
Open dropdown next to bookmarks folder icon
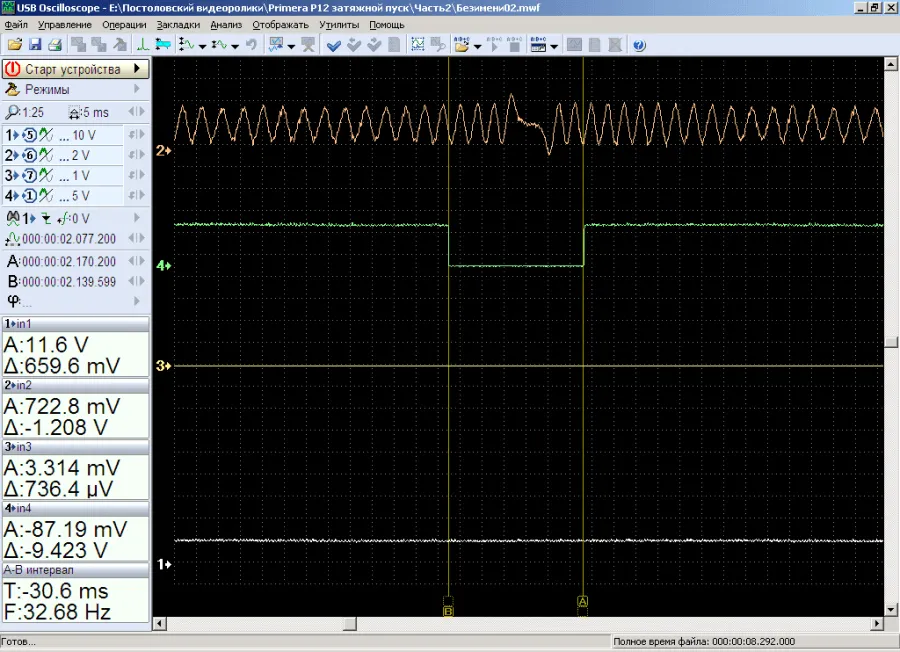(x=477, y=46)
